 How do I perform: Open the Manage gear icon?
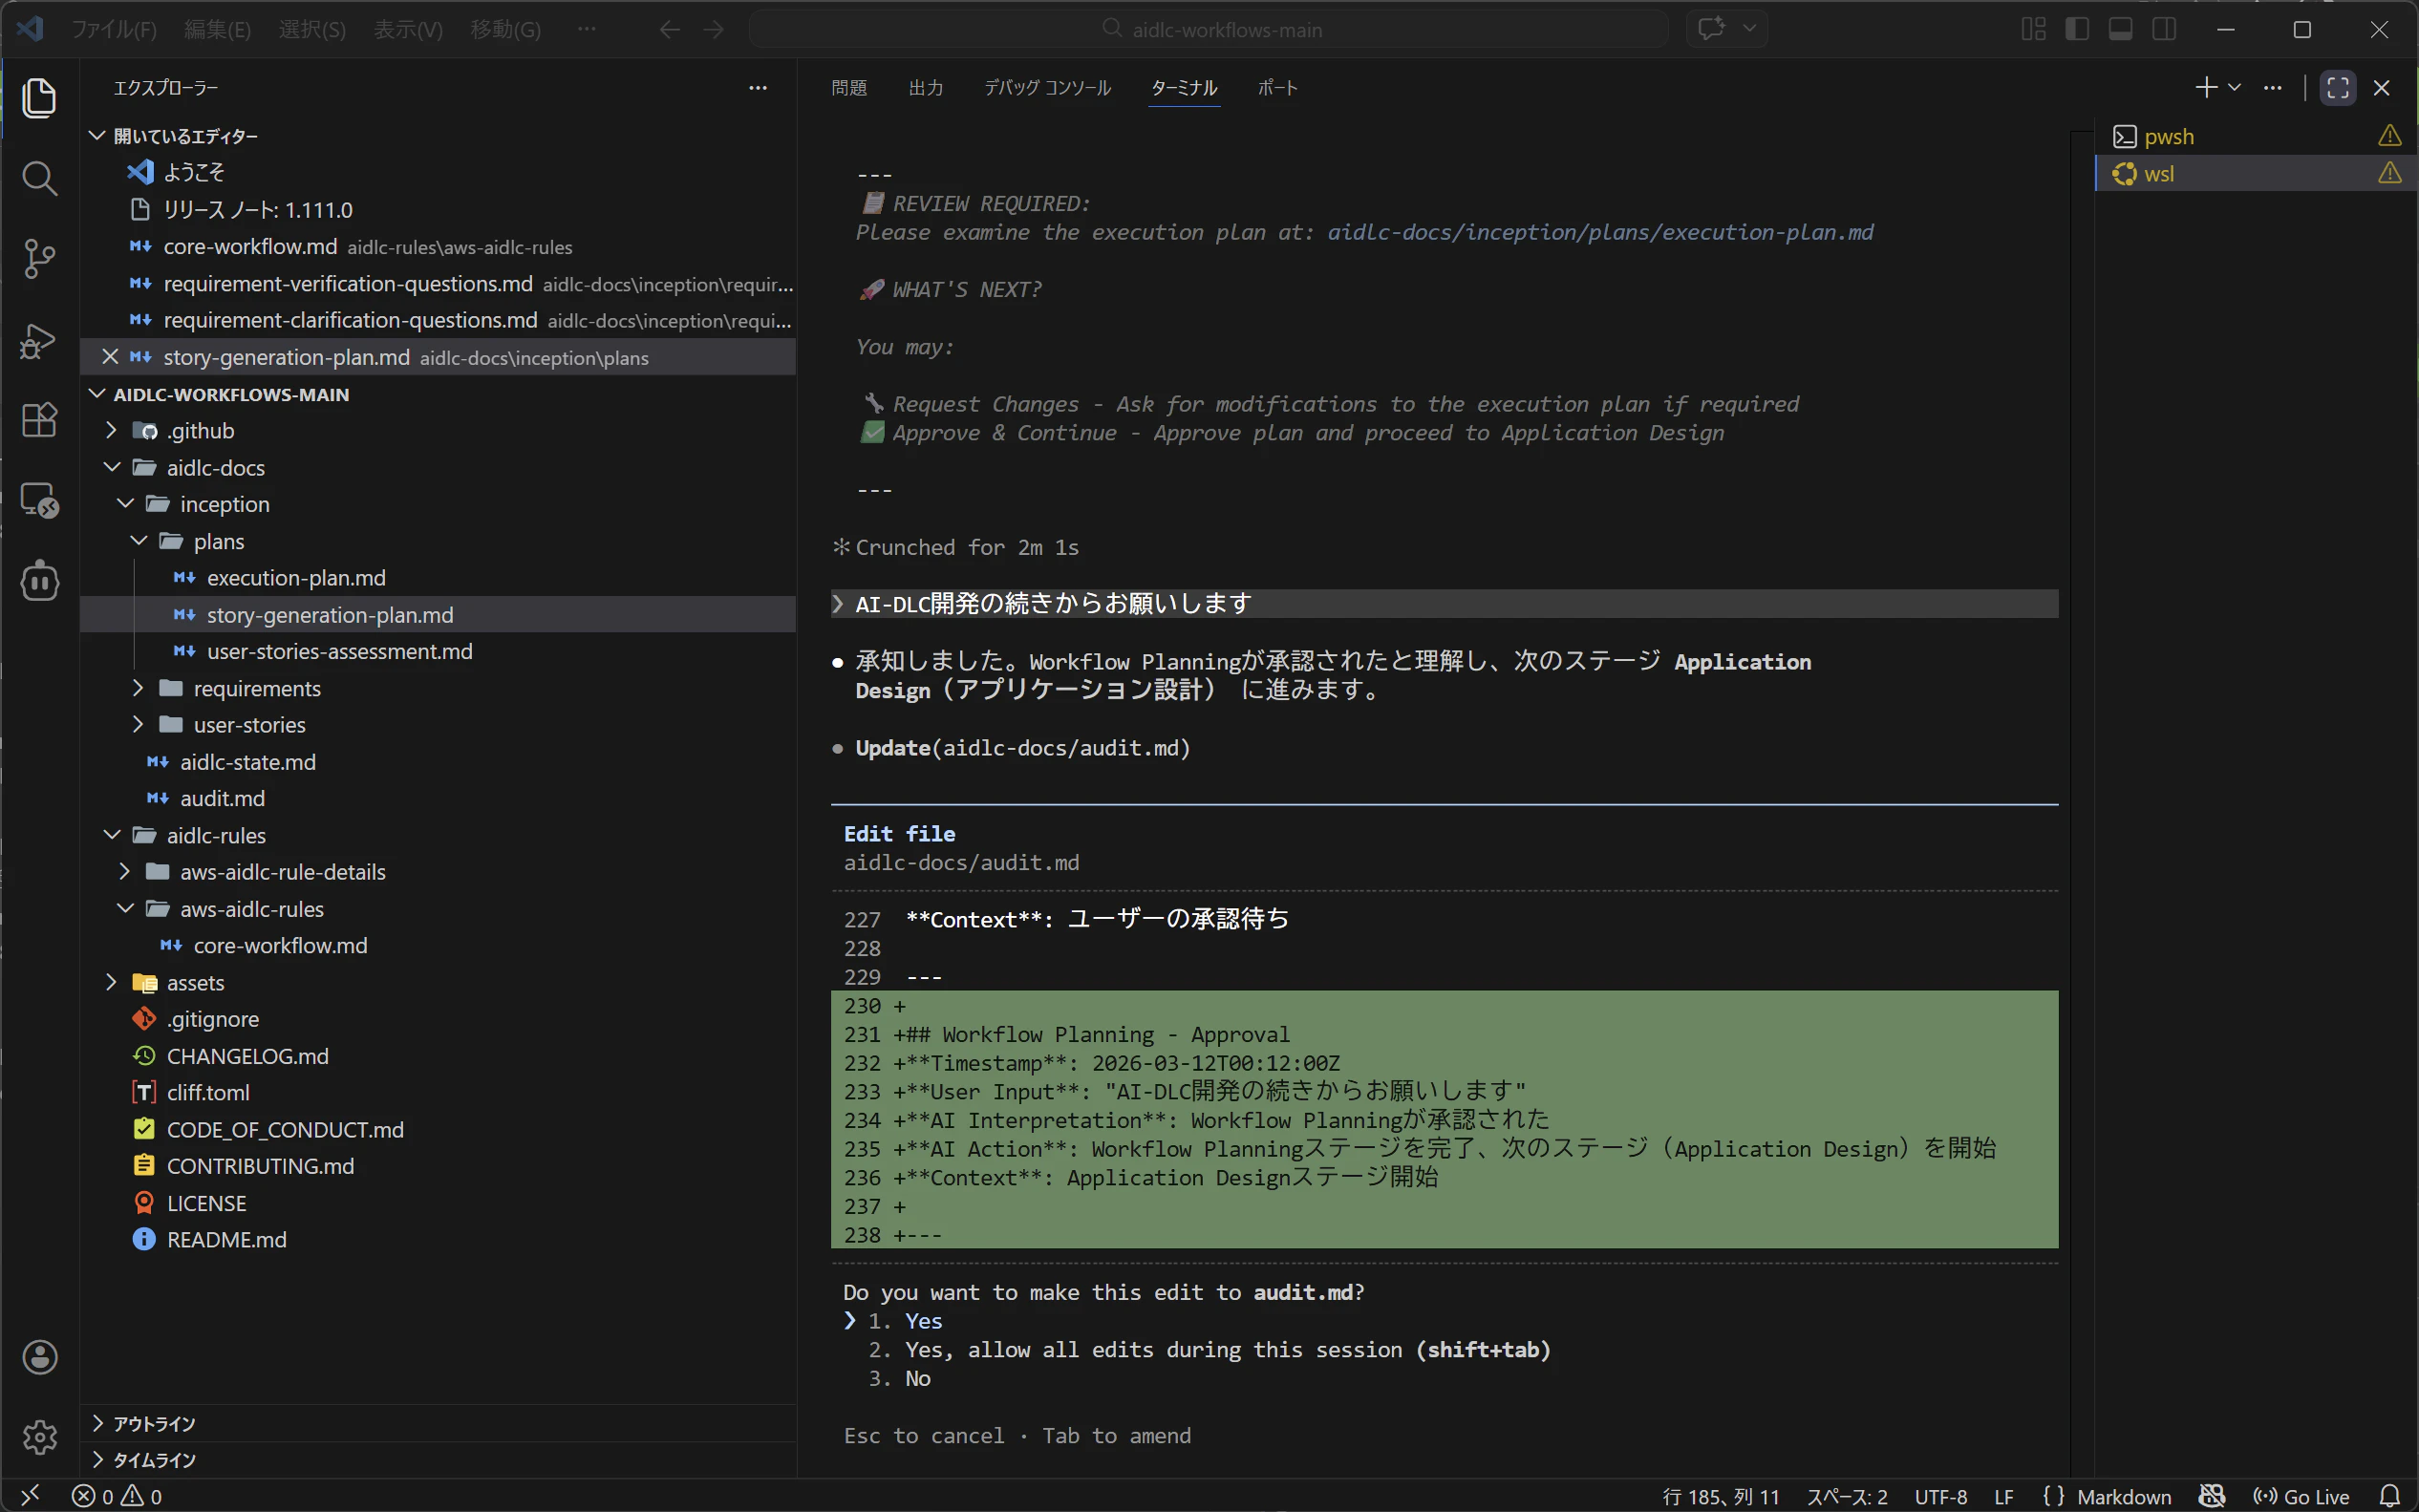39,1437
